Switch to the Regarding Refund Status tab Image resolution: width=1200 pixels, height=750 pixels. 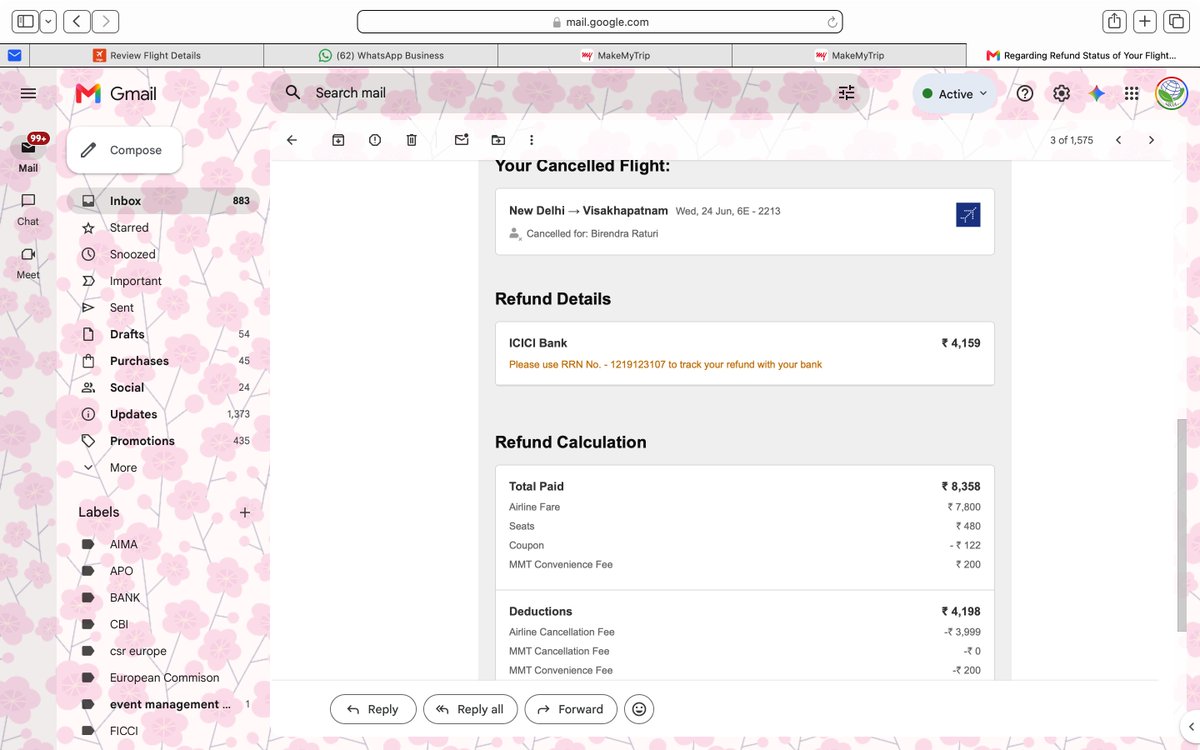[1083, 55]
